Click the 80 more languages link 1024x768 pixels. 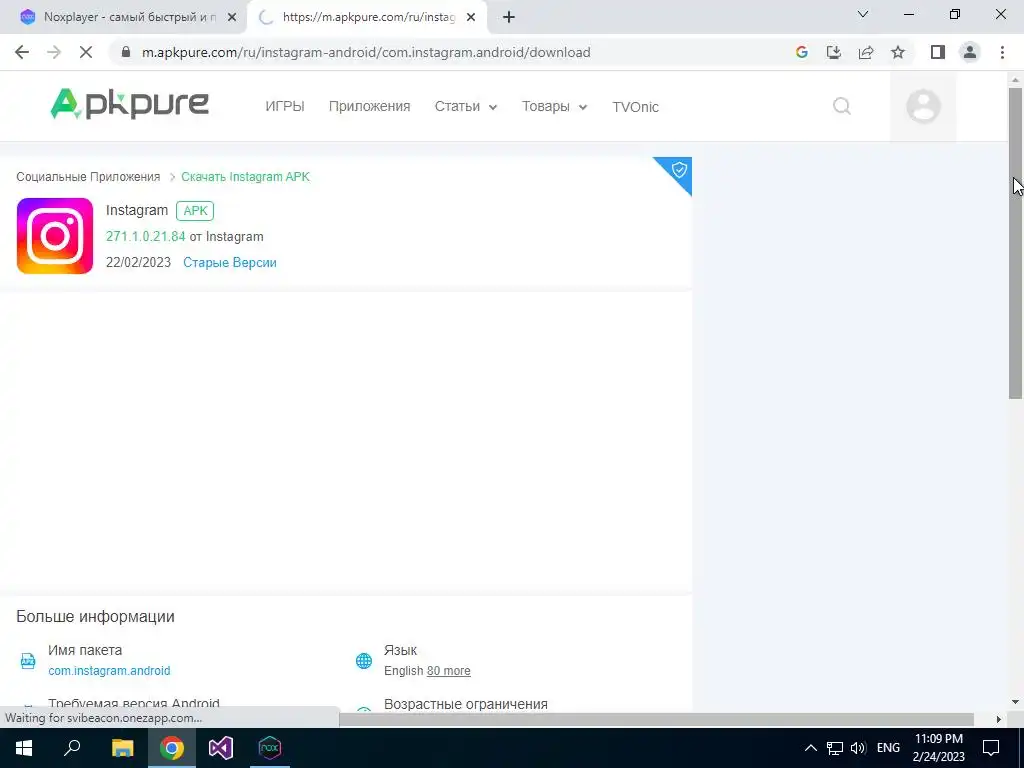(449, 671)
